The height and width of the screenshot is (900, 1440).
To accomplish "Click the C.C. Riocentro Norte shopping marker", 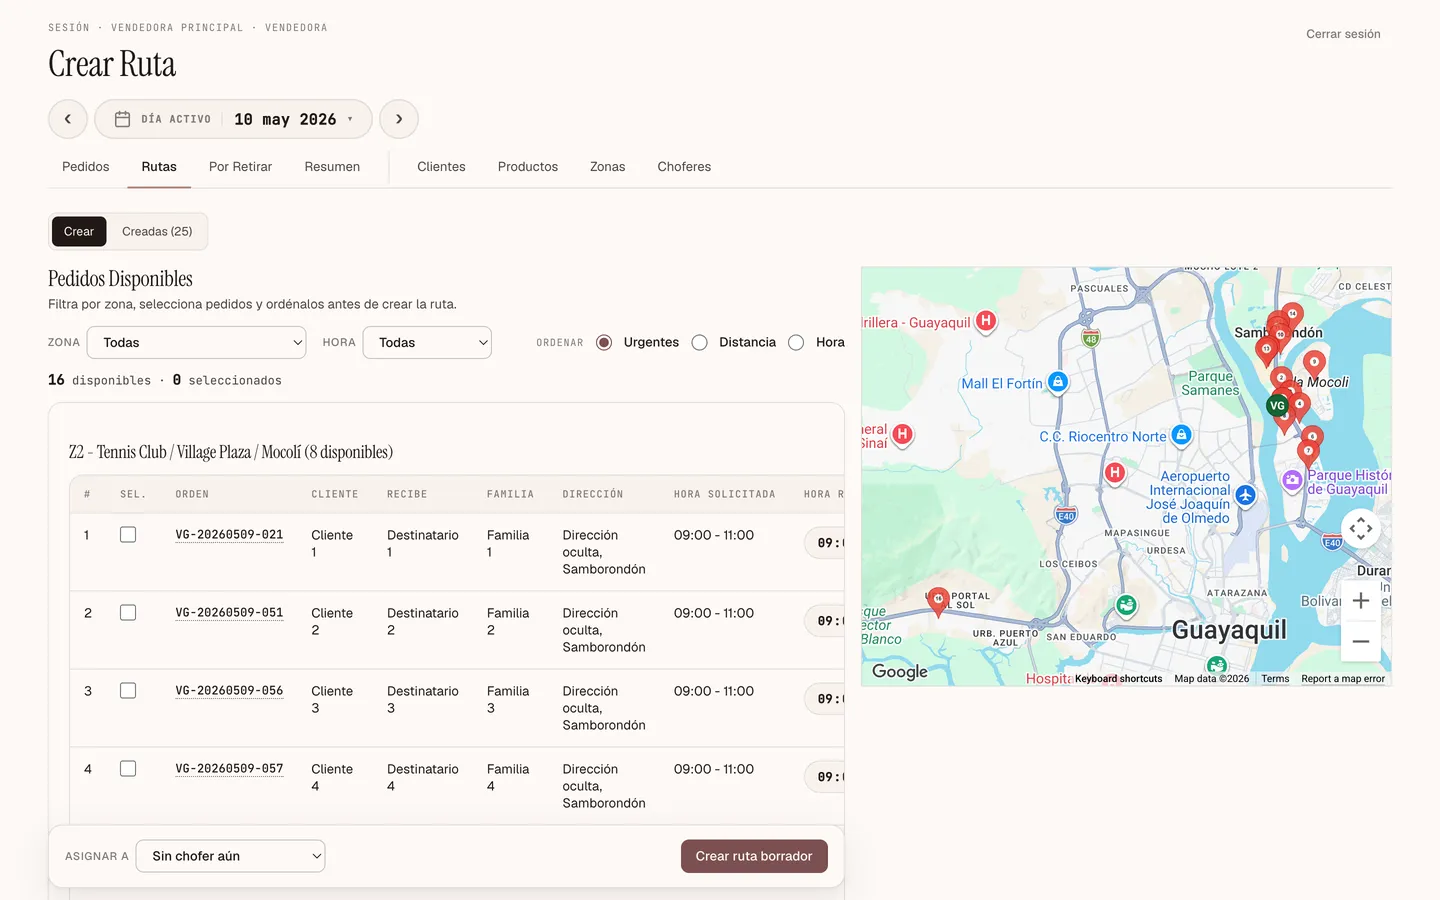I will coord(1182,435).
